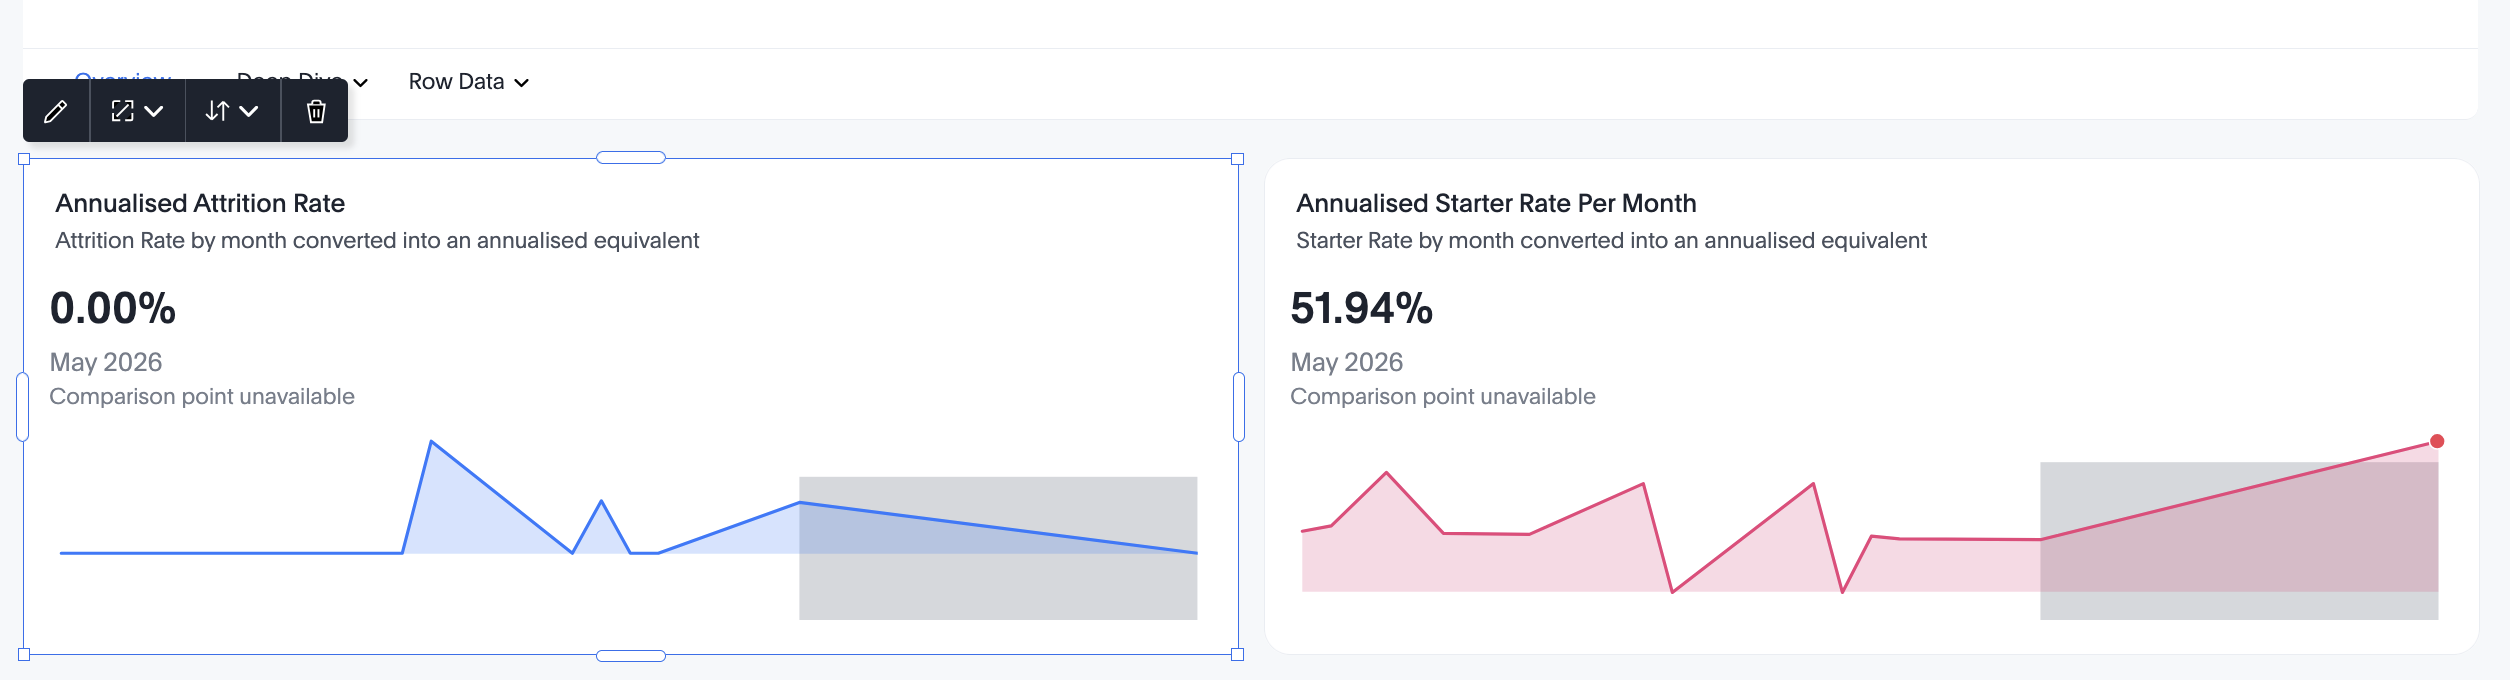The height and width of the screenshot is (680, 2510).
Task: Open the chevron beside the sort arrows
Action: point(249,111)
